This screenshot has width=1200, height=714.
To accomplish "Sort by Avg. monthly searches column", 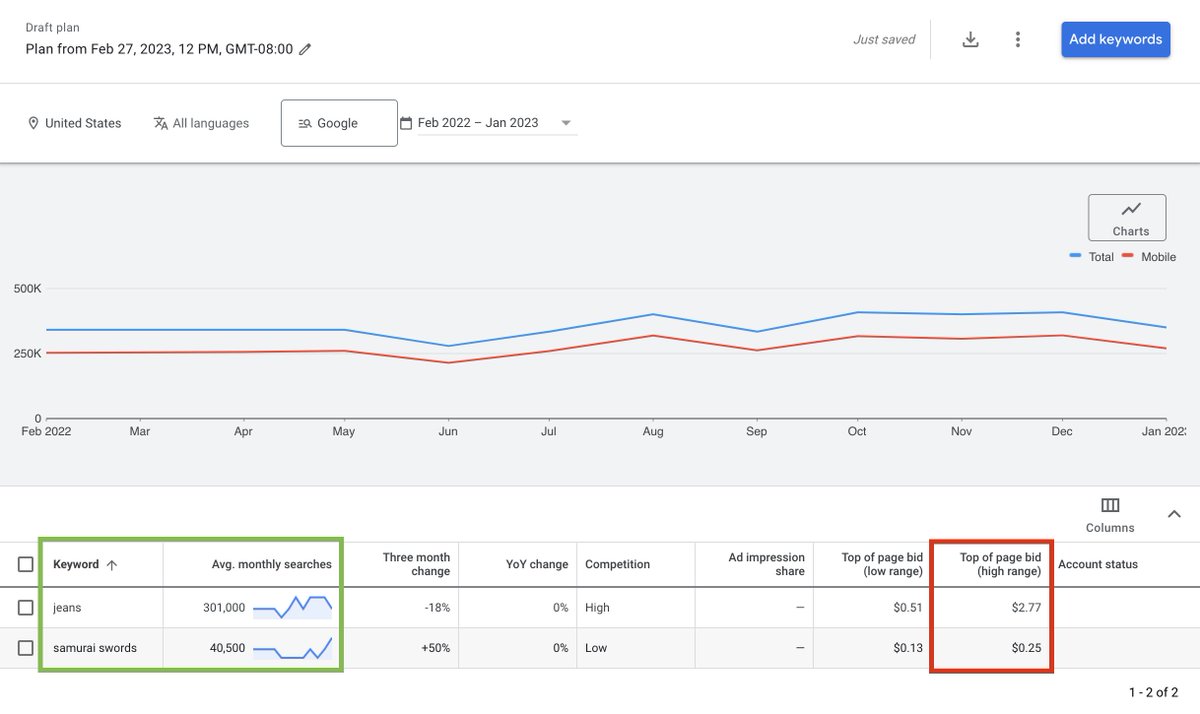I will click(x=272, y=564).
